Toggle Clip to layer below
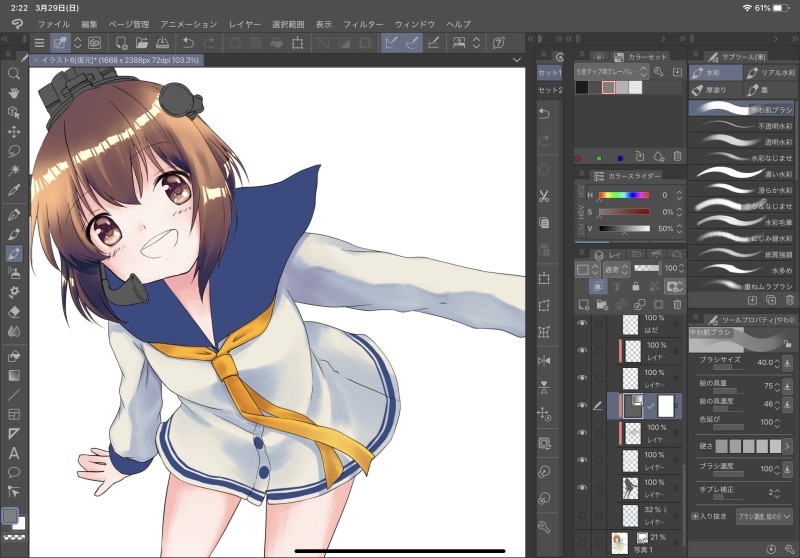The height and width of the screenshot is (558, 800). click(x=598, y=287)
